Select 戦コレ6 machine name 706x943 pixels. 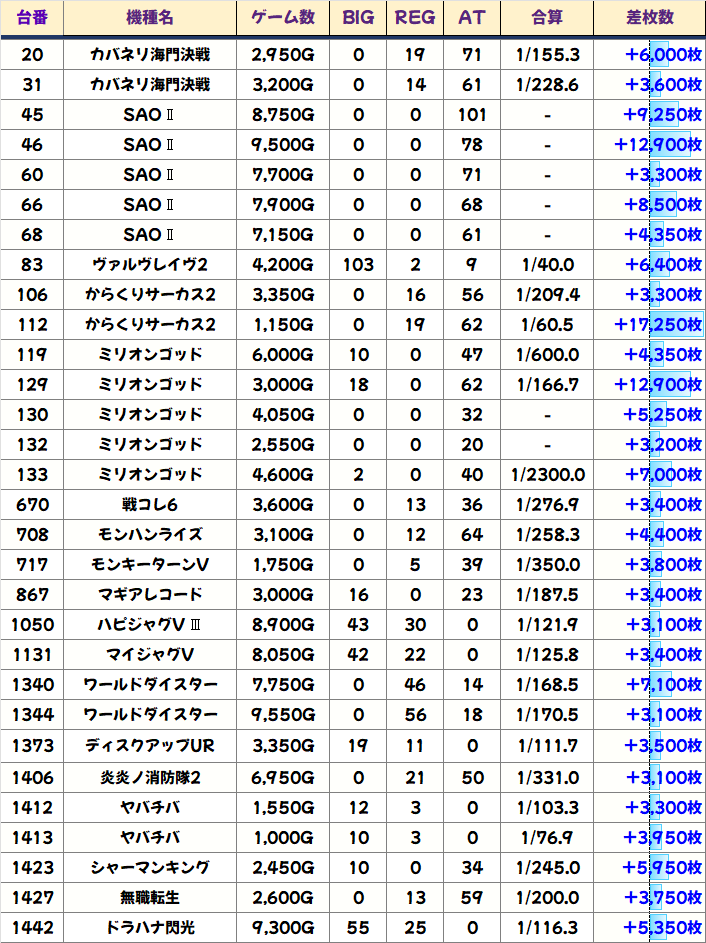pyautogui.click(x=150, y=505)
